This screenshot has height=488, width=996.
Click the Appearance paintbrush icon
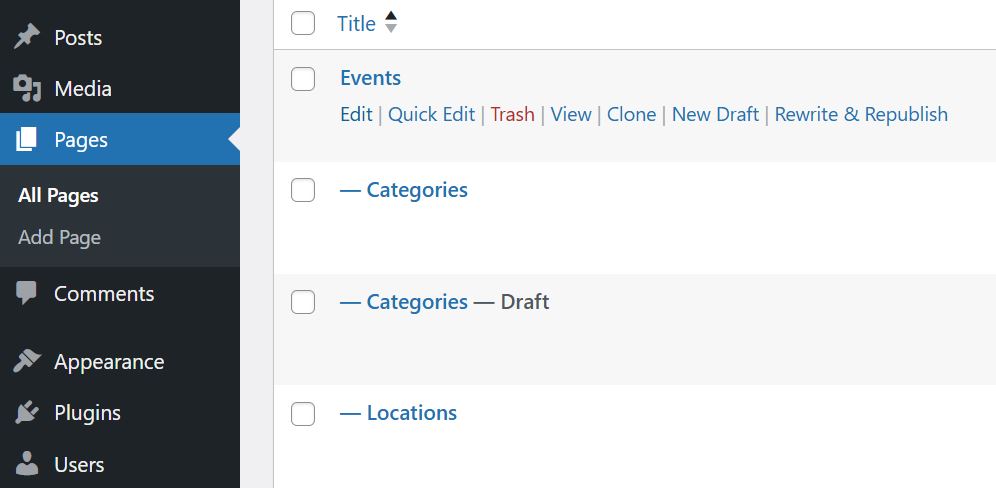point(27,362)
